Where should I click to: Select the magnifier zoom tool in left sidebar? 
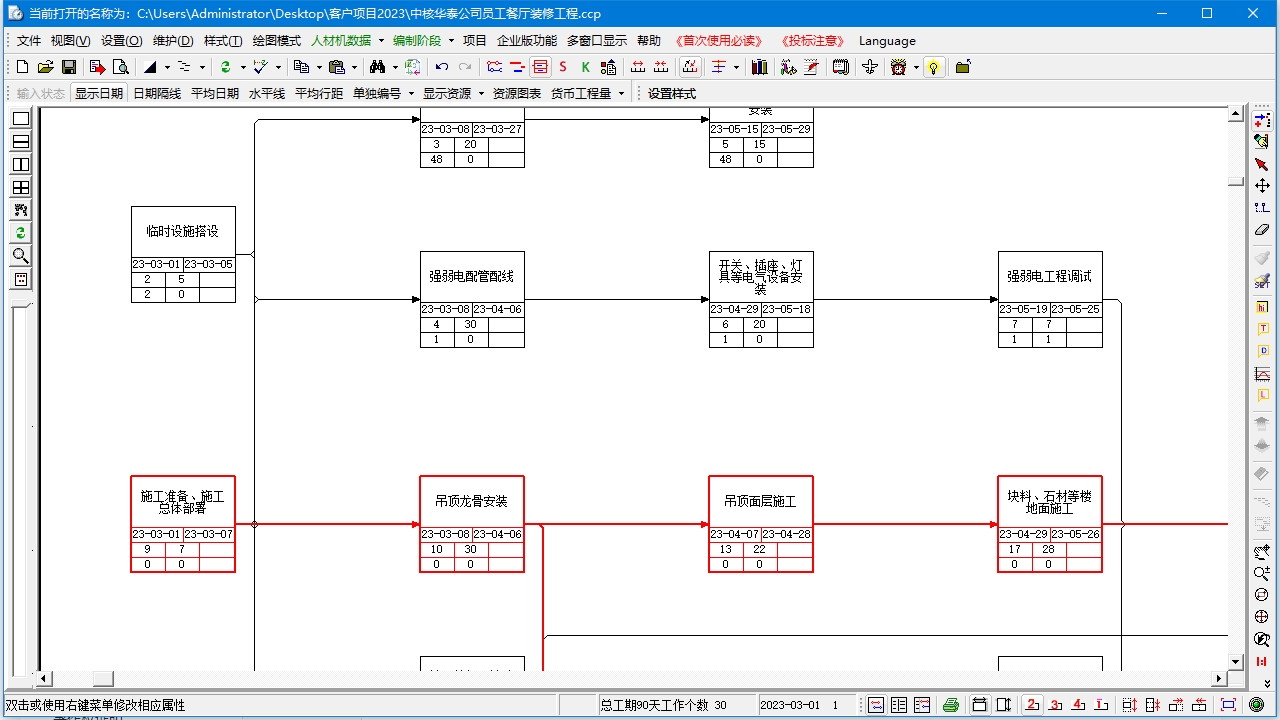pyautogui.click(x=20, y=256)
